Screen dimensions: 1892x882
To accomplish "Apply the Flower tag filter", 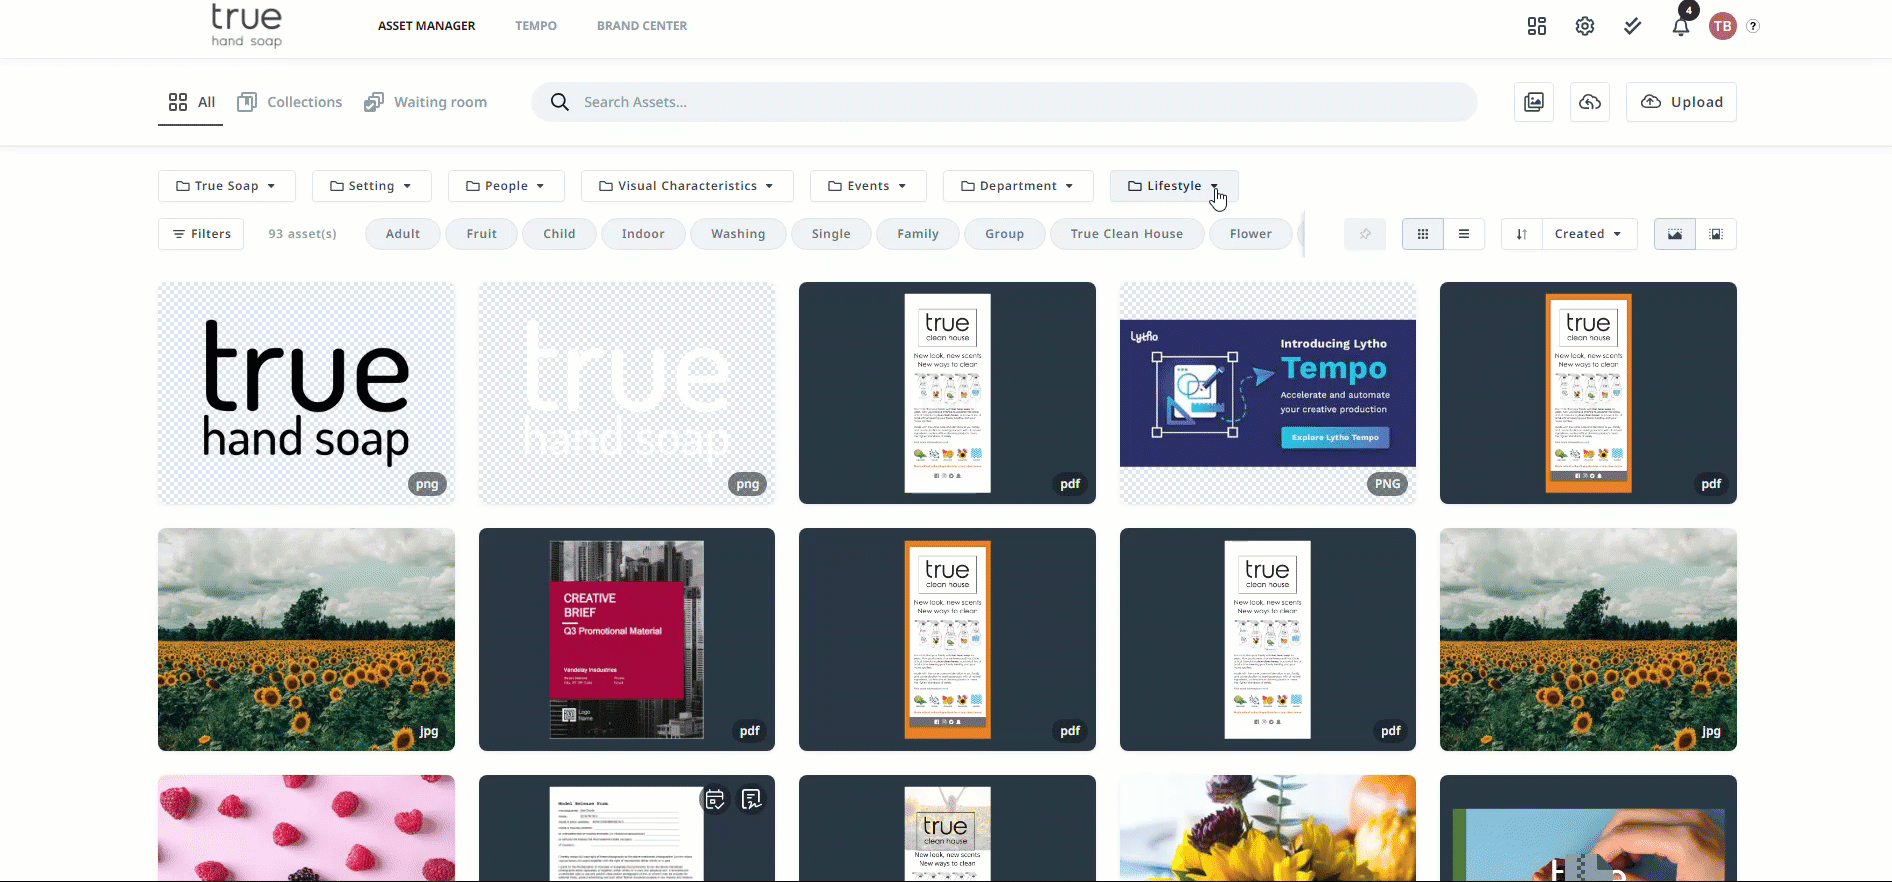I will pyautogui.click(x=1251, y=234).
